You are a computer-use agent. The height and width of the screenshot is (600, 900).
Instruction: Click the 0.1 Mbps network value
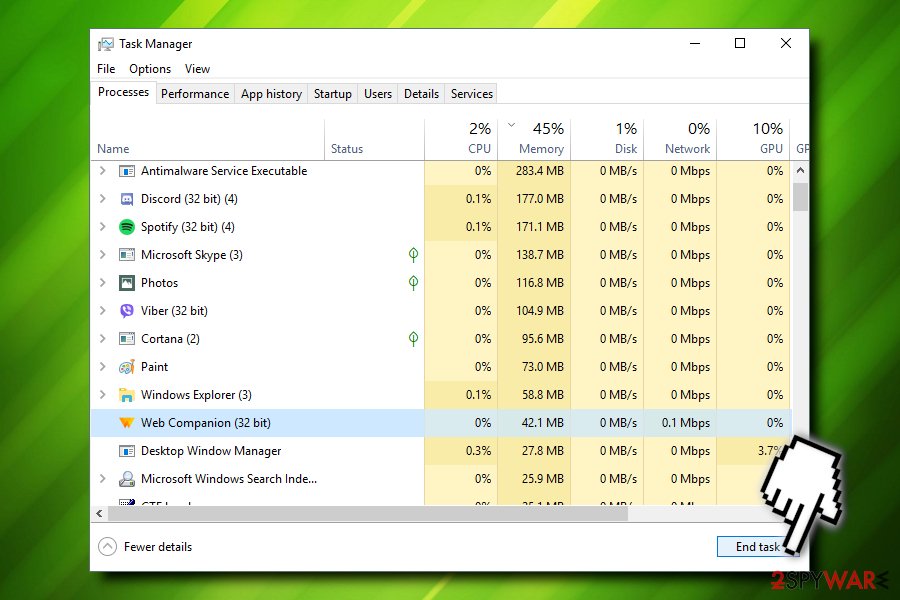[x=685, y=423]
